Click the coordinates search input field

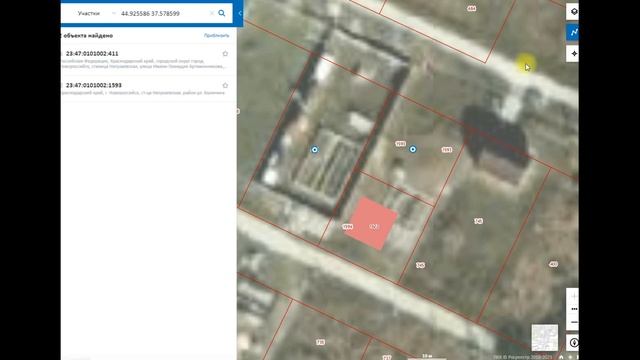click(x=163, y=13)
